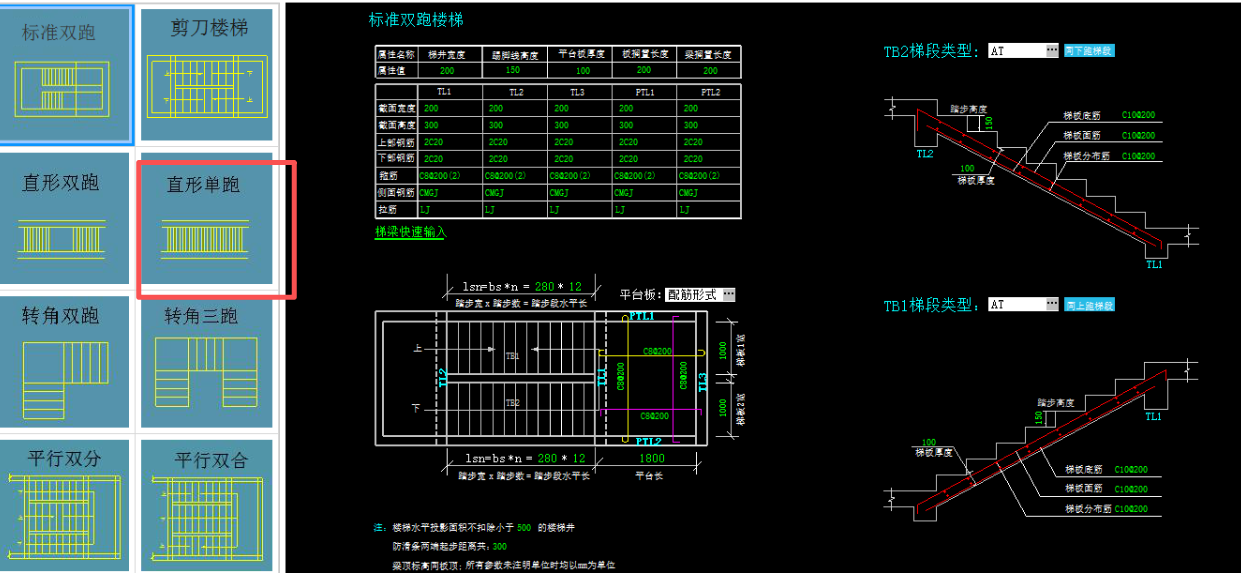Select the 平行双合 stair template
Screen dimensions: 1241x573
[207, 505]
